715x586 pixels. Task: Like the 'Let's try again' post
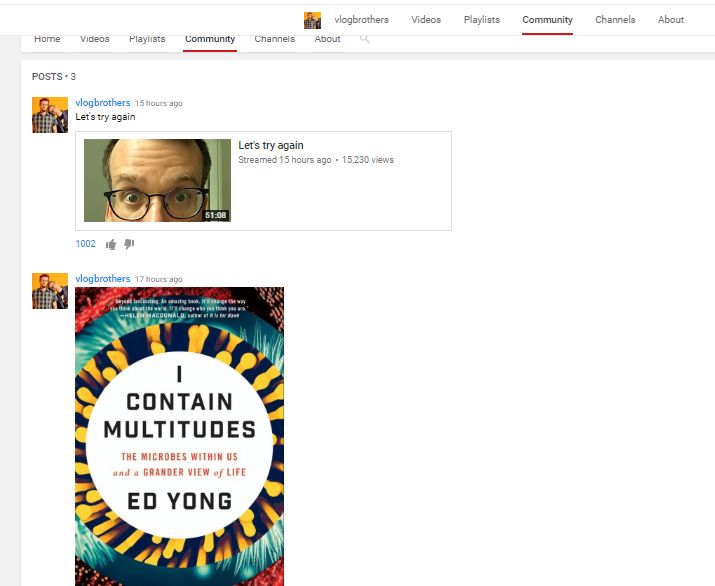pos(111,244)
